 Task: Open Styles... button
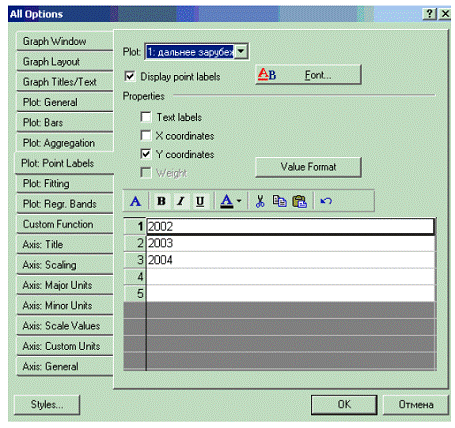47,404
